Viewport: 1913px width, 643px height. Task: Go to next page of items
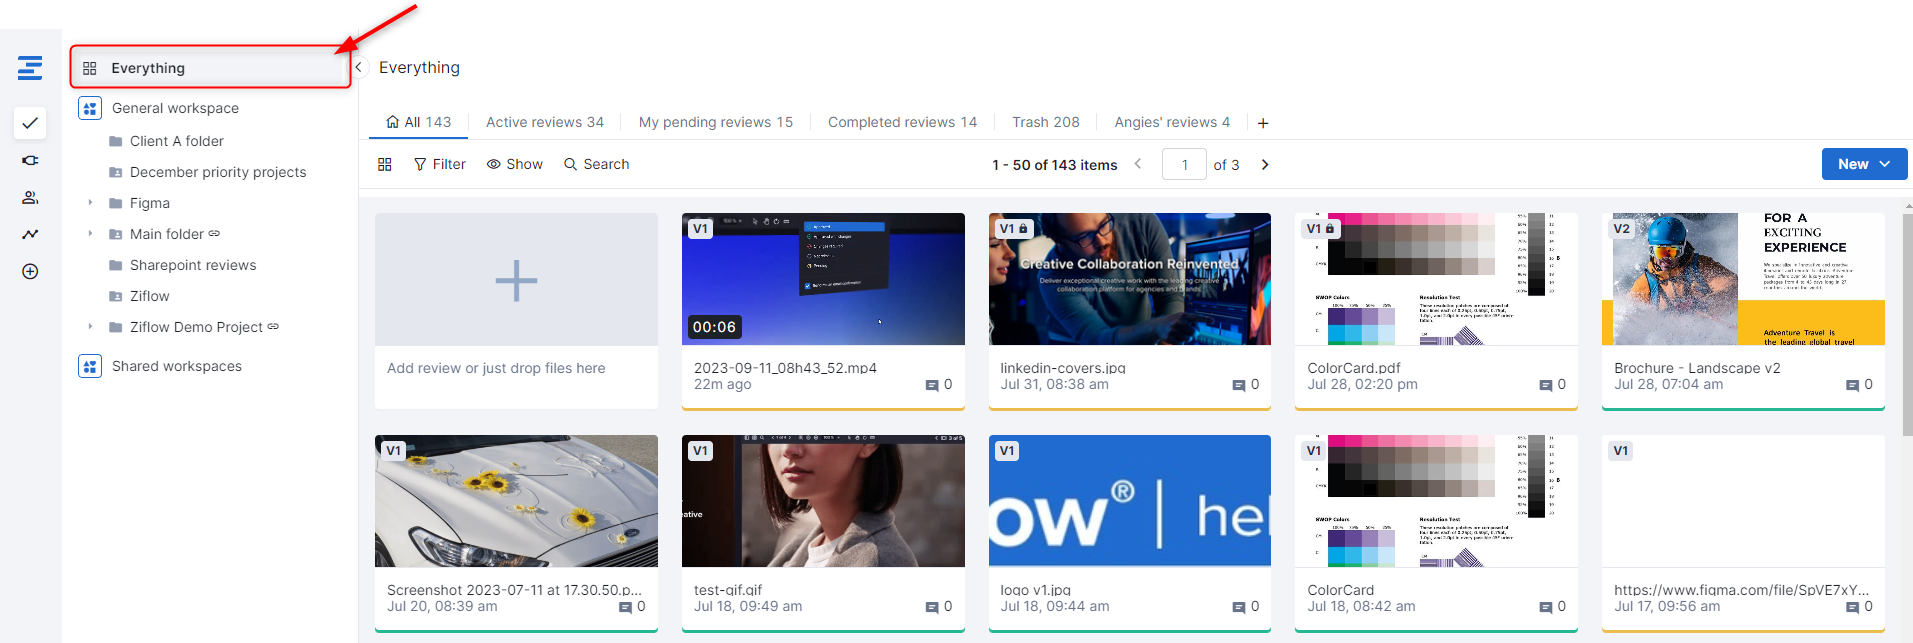[x=1265, y=164]
